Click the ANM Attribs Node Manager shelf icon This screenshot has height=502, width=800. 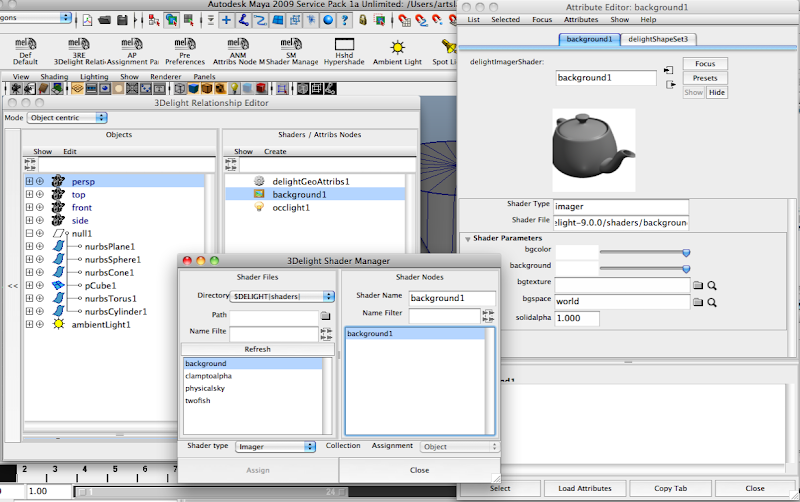pos(238,51)
